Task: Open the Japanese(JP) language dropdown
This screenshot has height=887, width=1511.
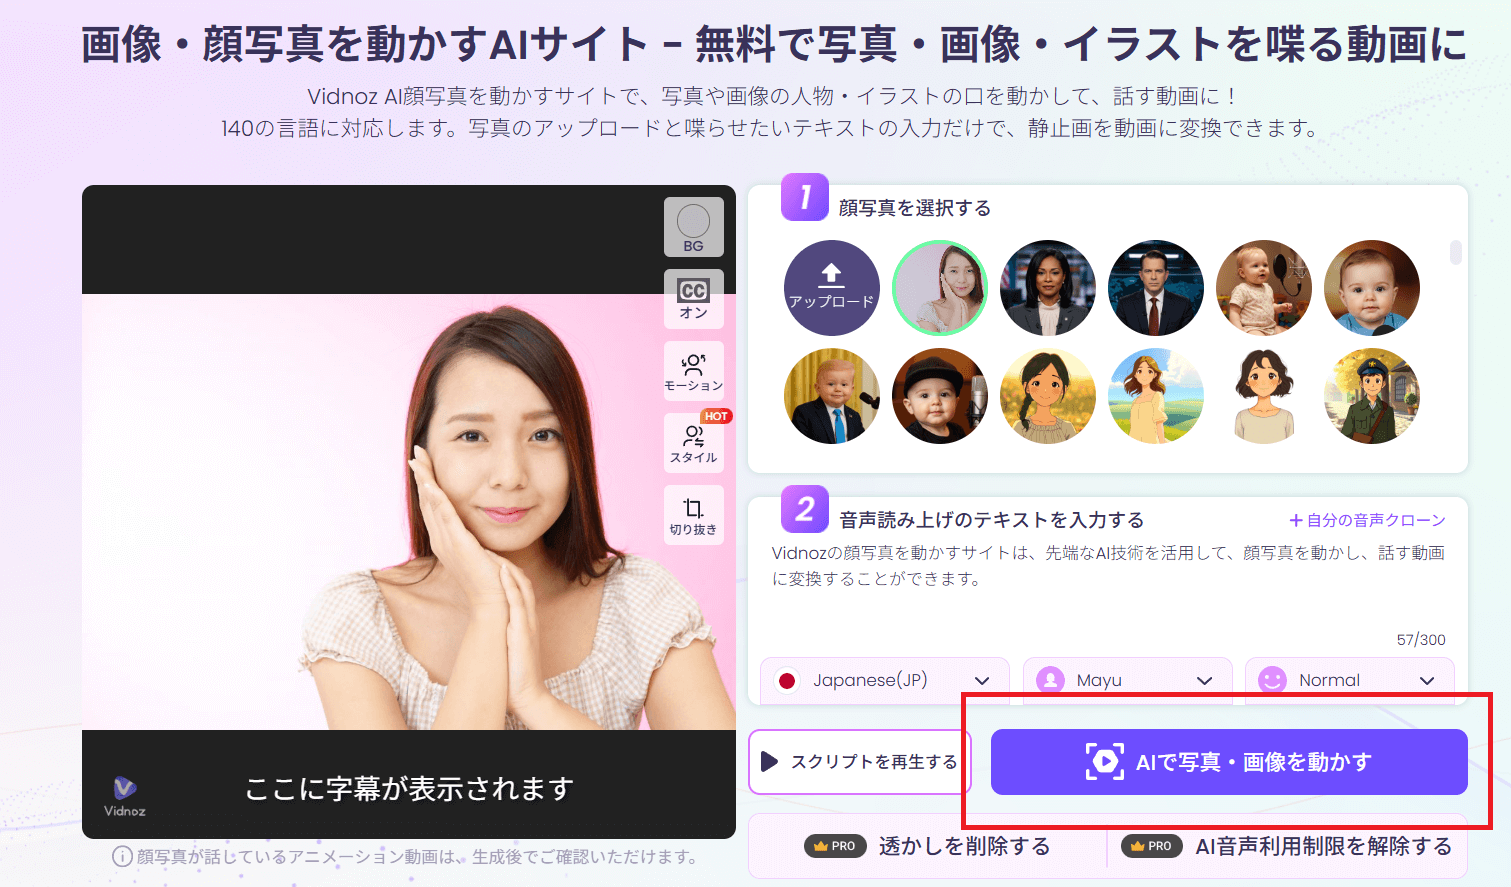Action: (884, 680)
